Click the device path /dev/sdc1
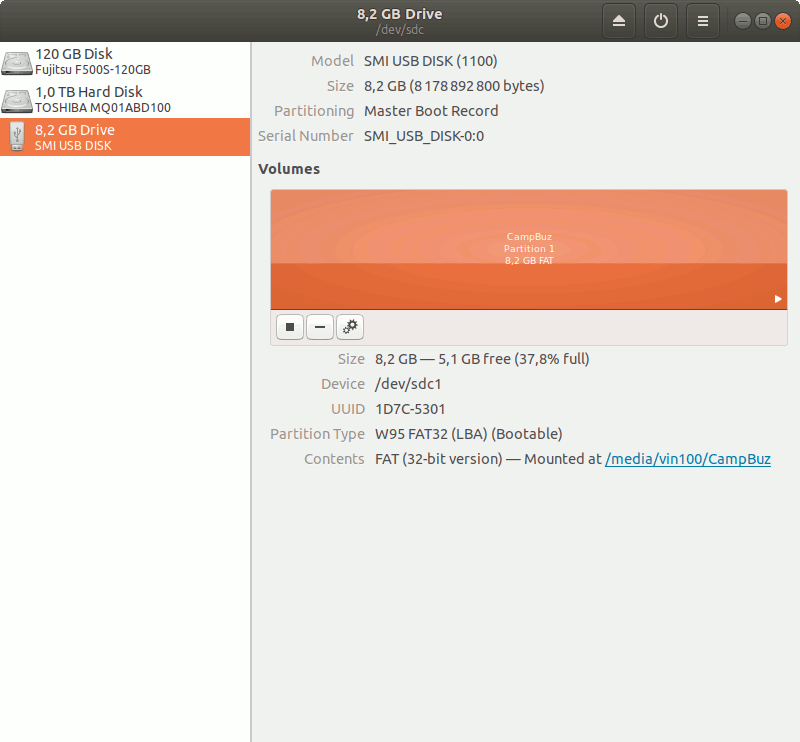The image size is (800, 742). click(408, 384)
